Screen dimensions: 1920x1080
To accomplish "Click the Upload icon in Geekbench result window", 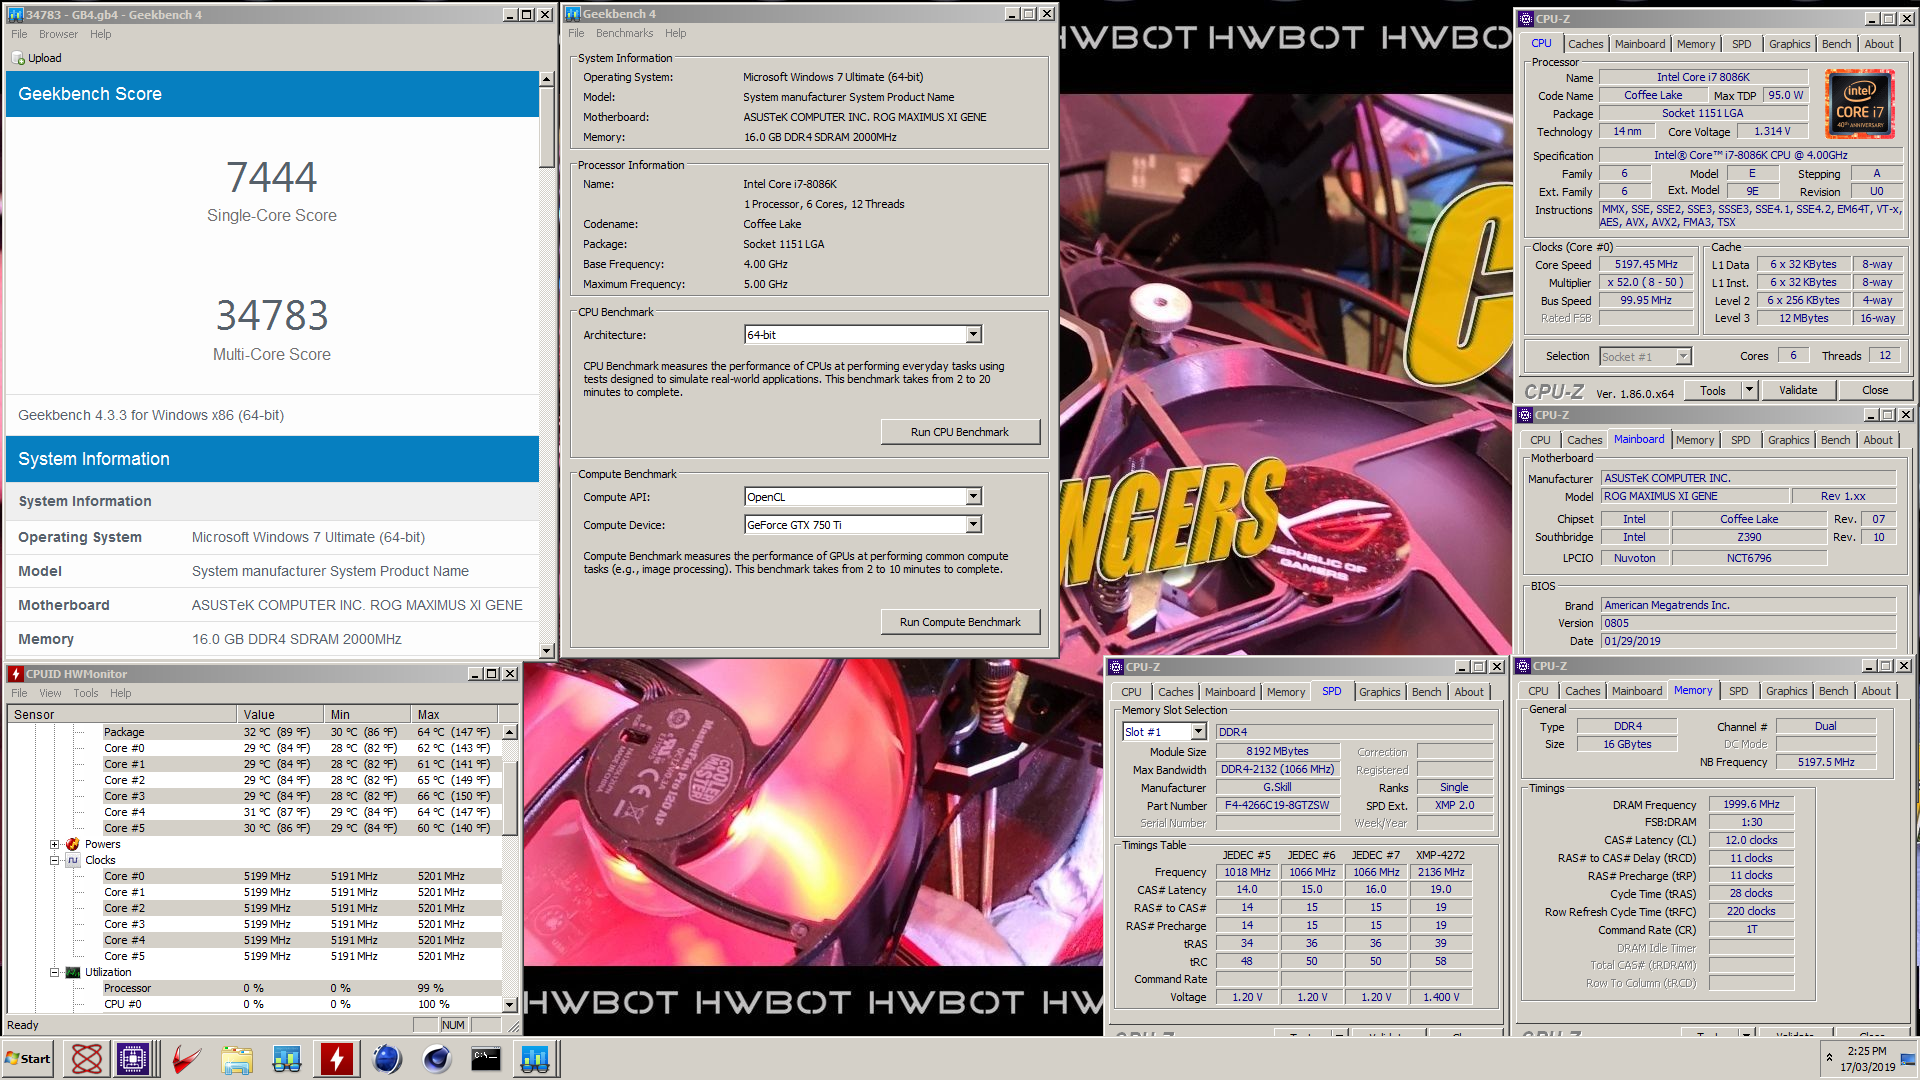I will pyautogui.click(x=18, y=58).
